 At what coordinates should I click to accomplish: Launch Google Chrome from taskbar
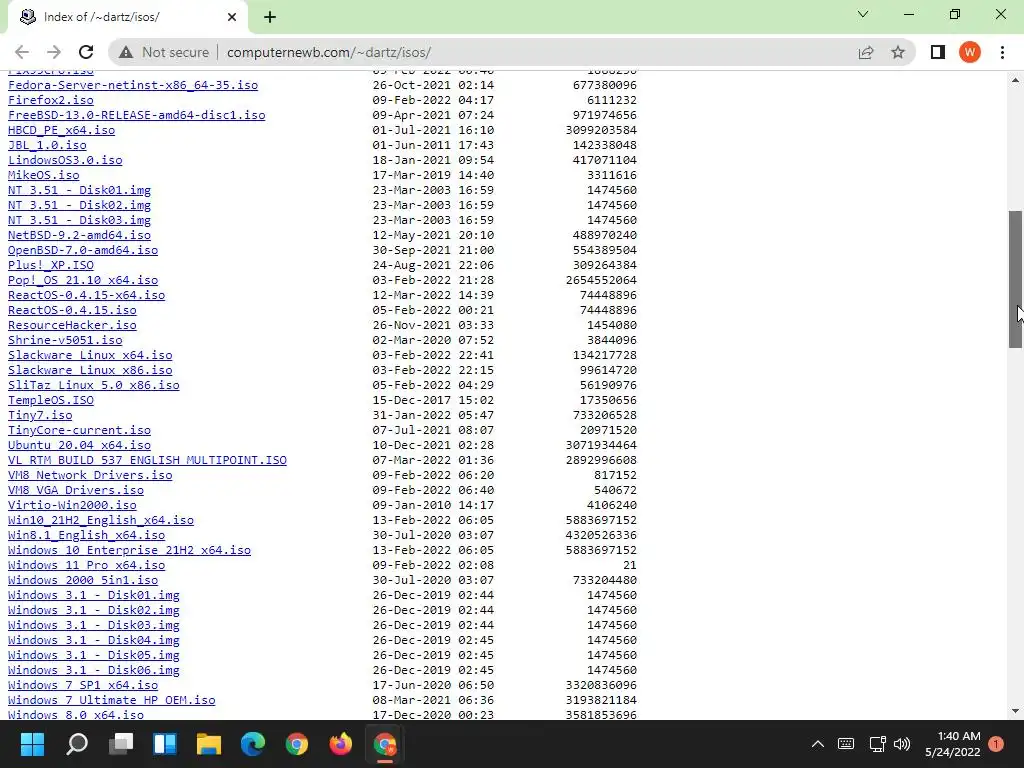[296, 744]
